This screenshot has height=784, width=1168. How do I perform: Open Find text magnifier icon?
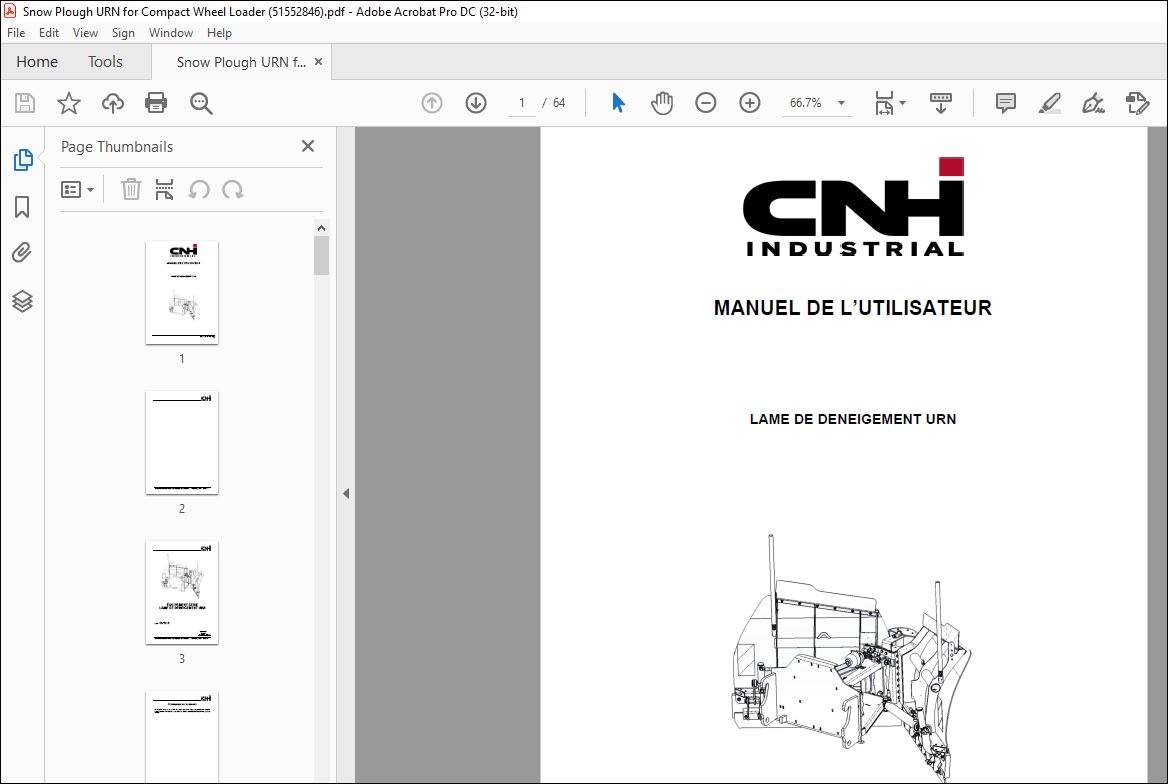(x=201, y=104)
